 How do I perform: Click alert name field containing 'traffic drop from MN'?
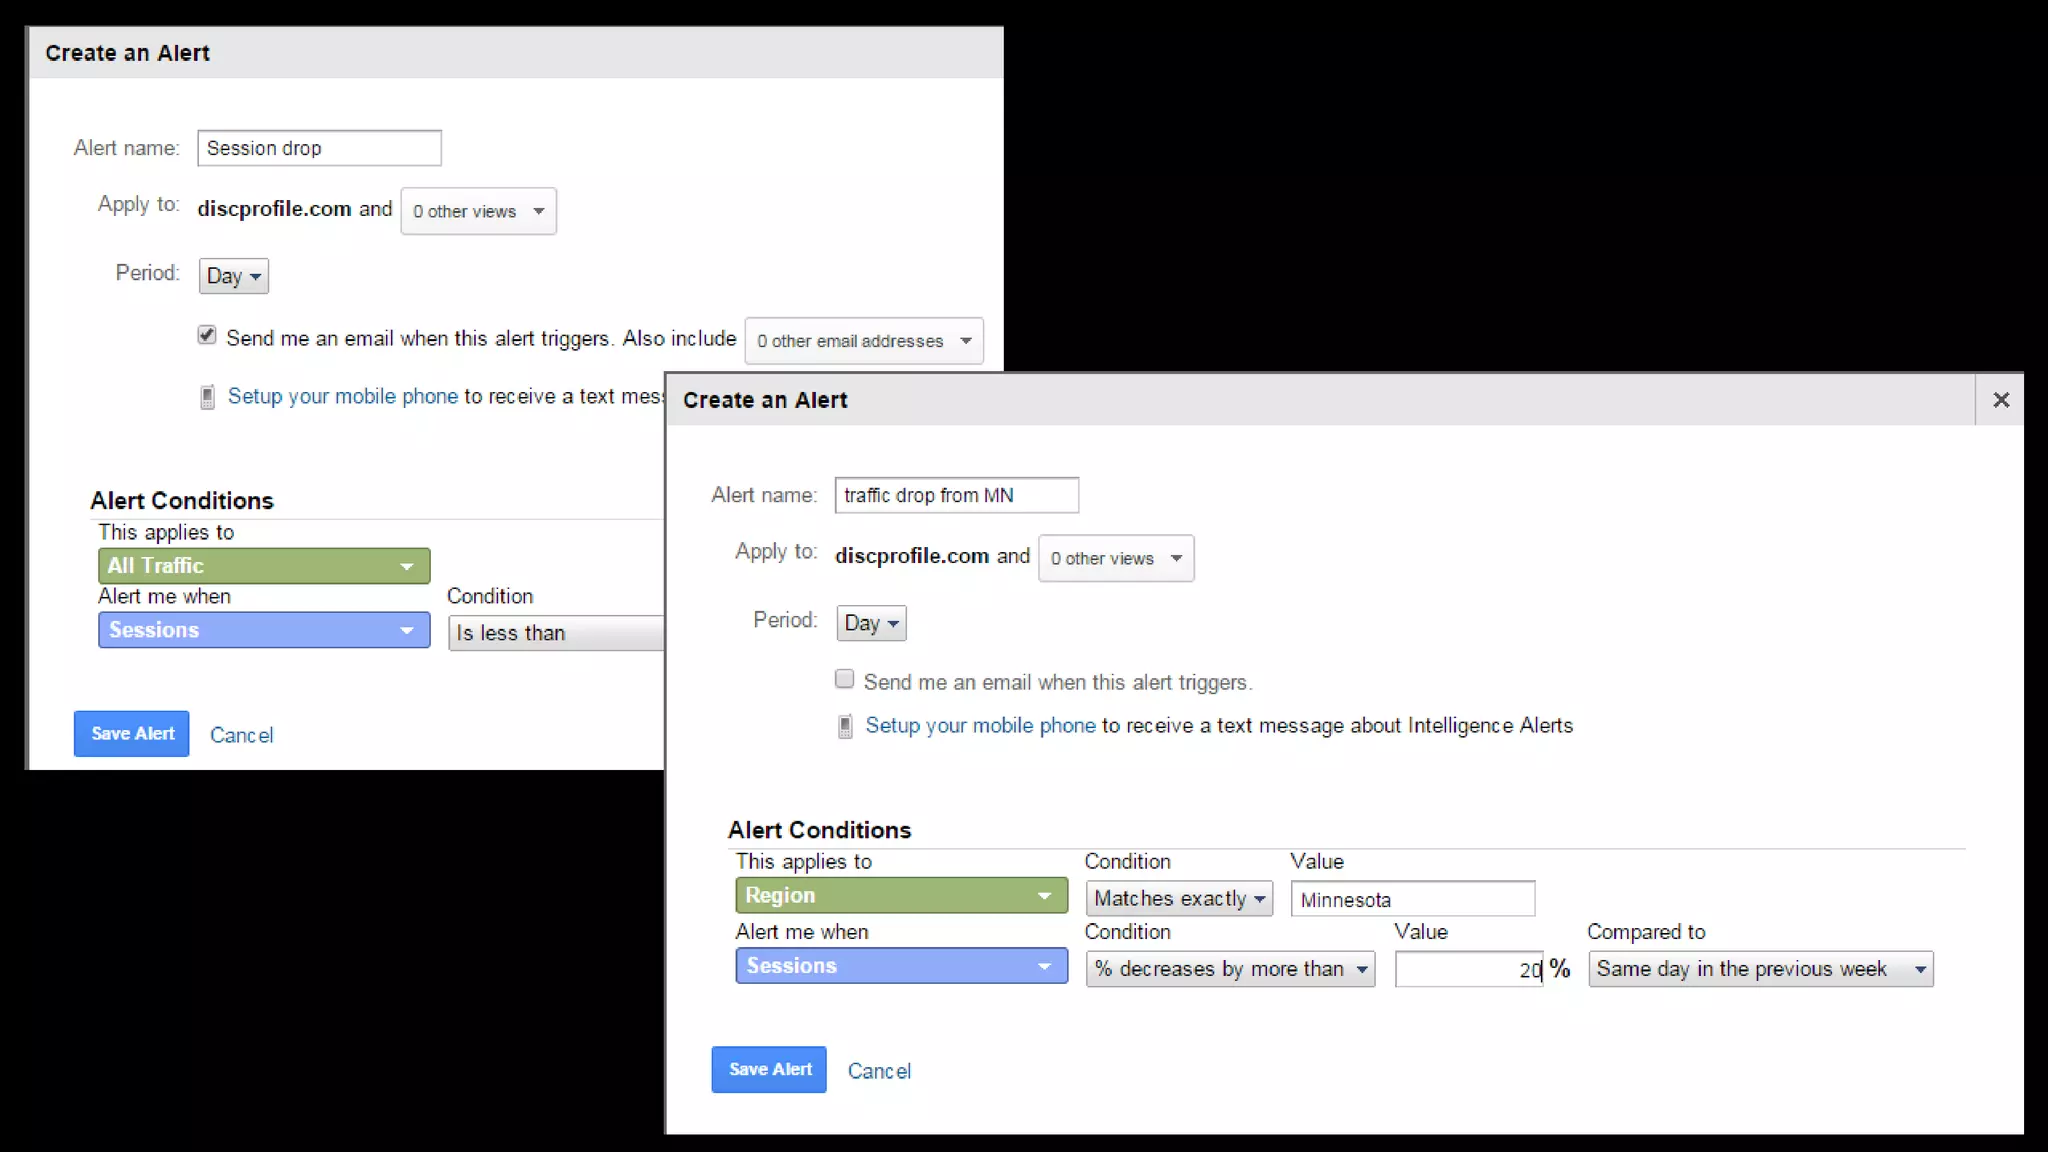pyautogui.click(x=956, y=495)
